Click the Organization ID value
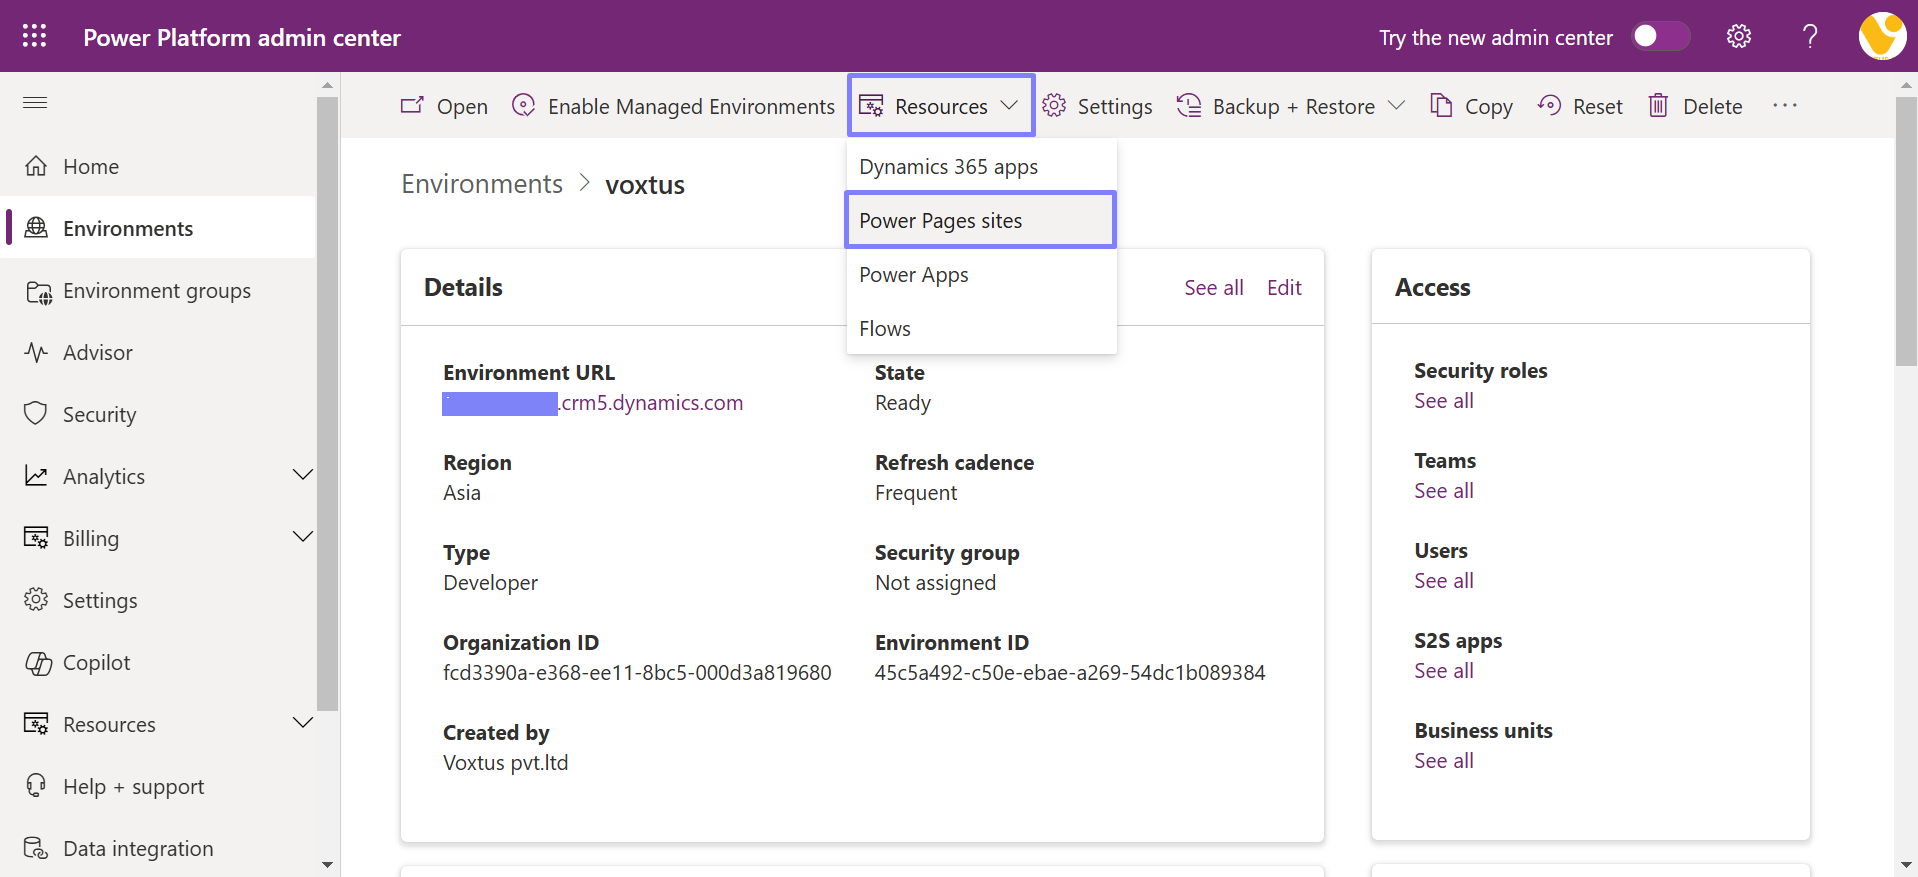 pyautogui.click(x=637, y=673)
